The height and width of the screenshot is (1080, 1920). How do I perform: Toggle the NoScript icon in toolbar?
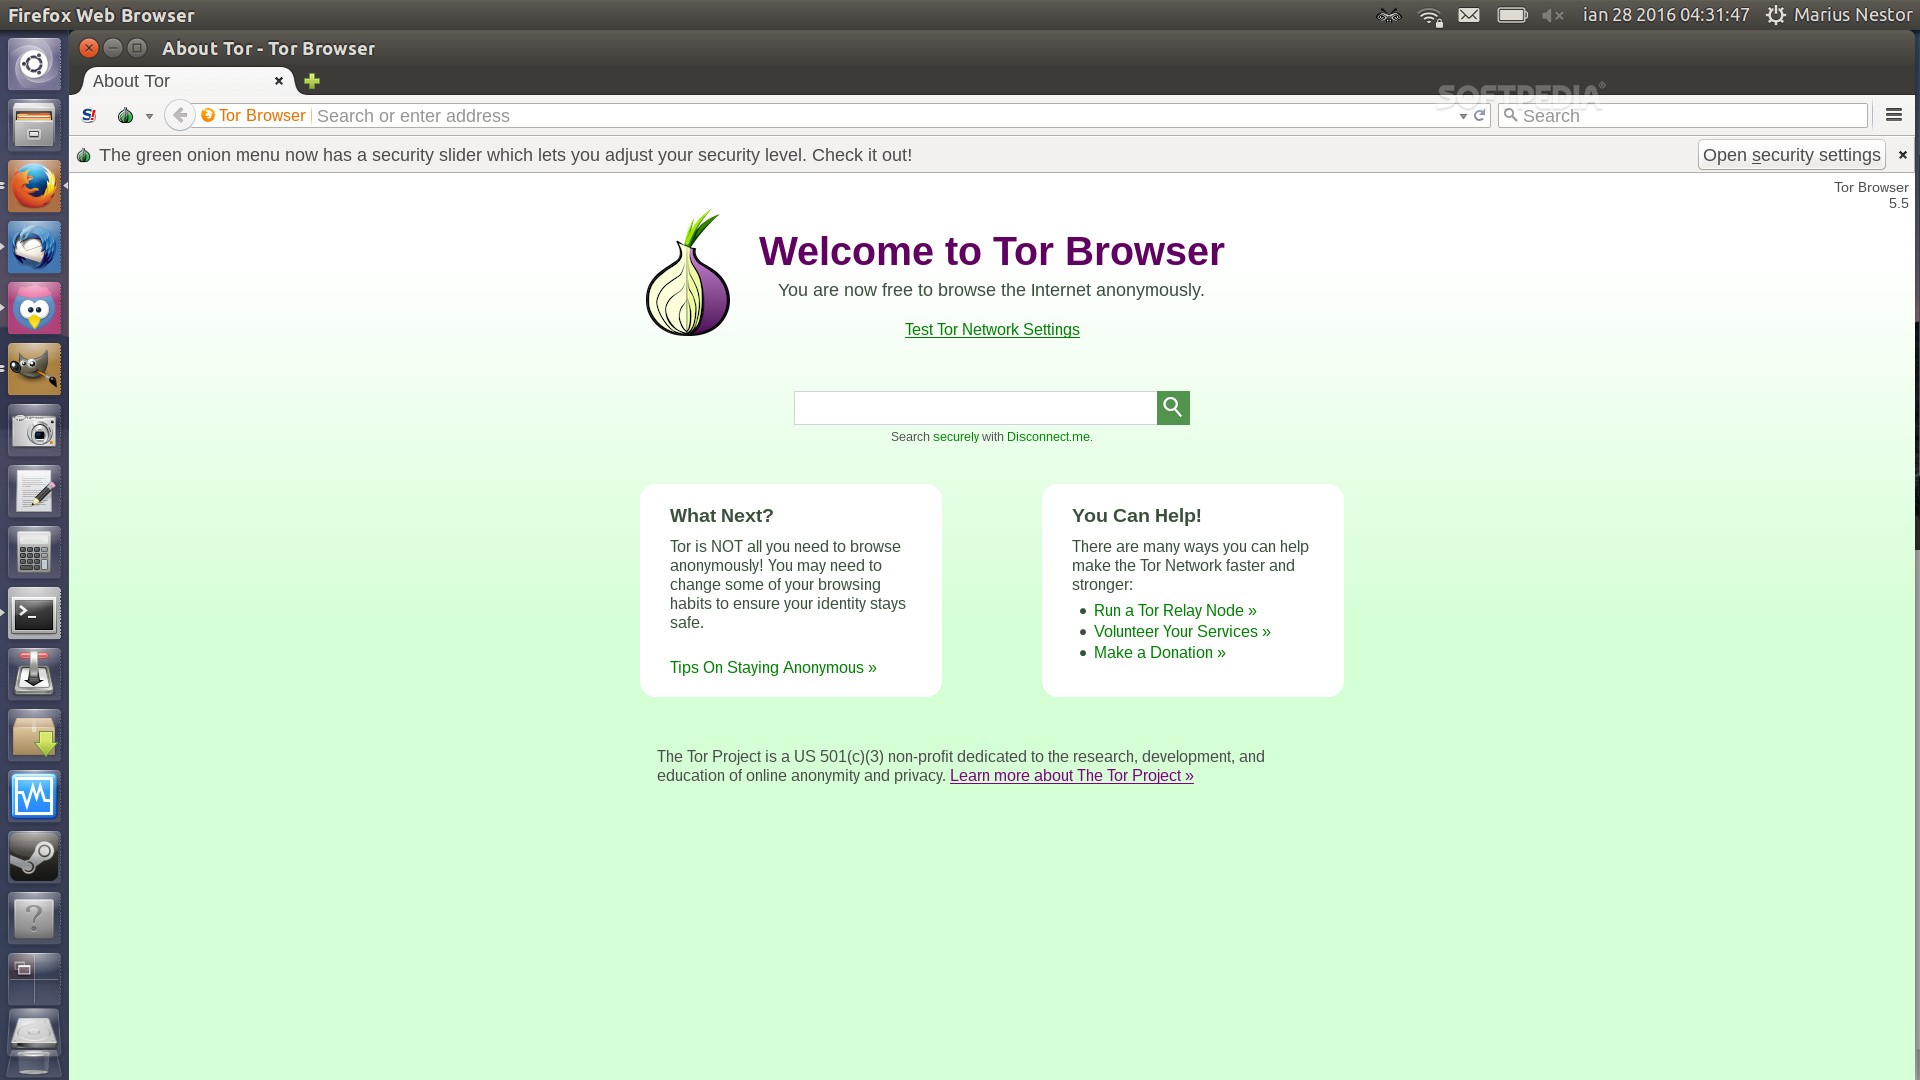[x=88, y=116]
